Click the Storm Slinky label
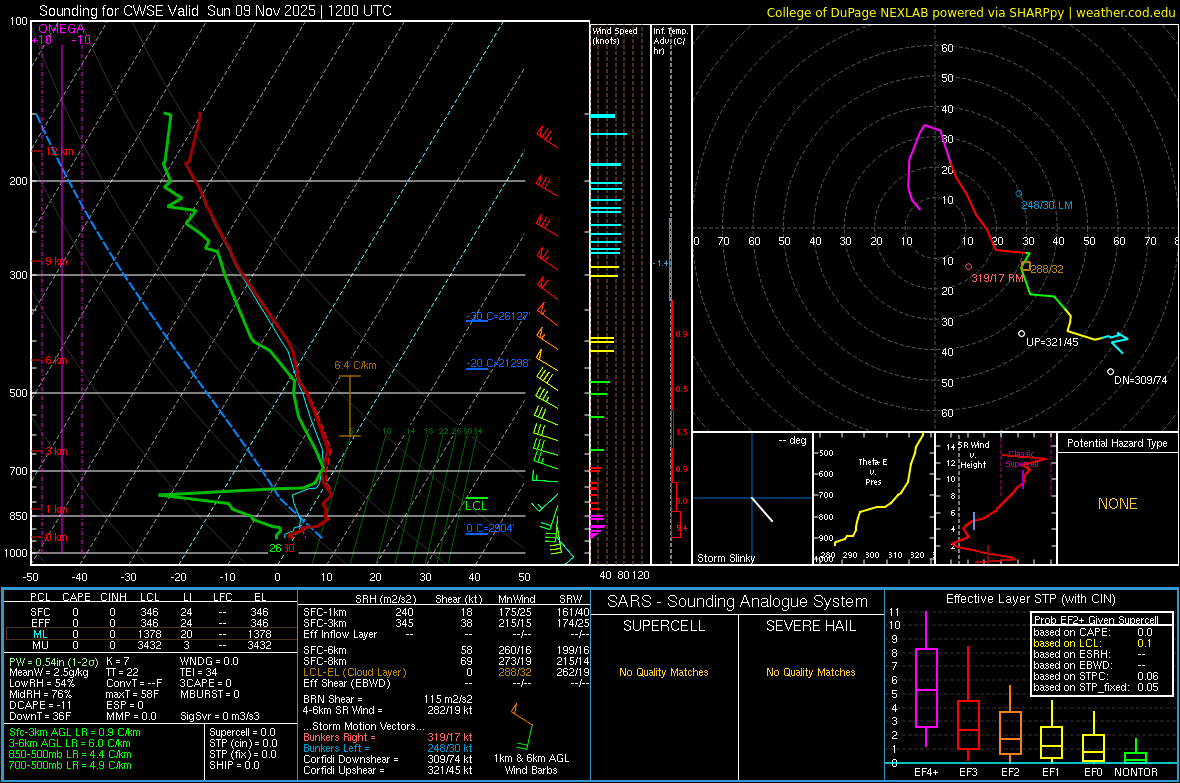 point(725,558)
